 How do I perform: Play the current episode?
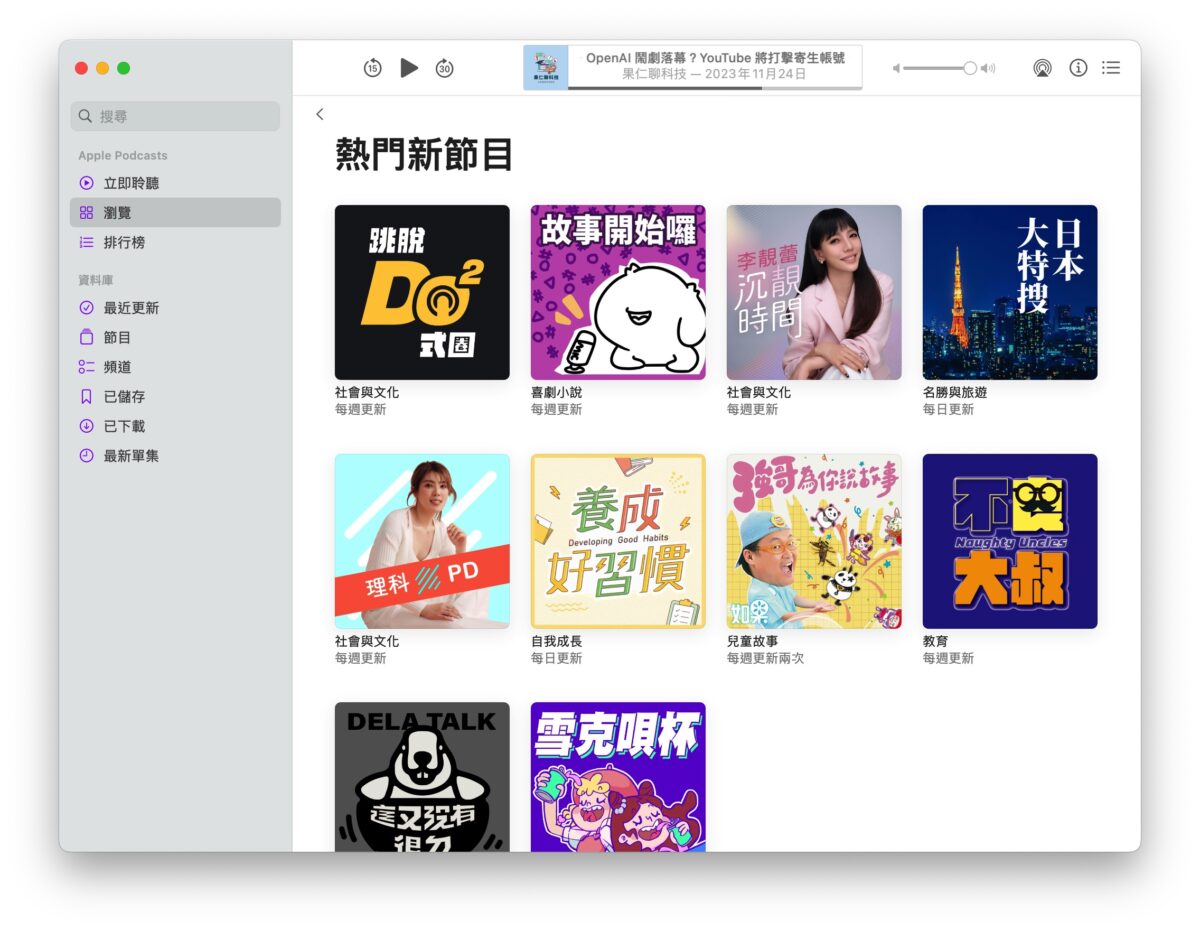[x=409, y=68]
